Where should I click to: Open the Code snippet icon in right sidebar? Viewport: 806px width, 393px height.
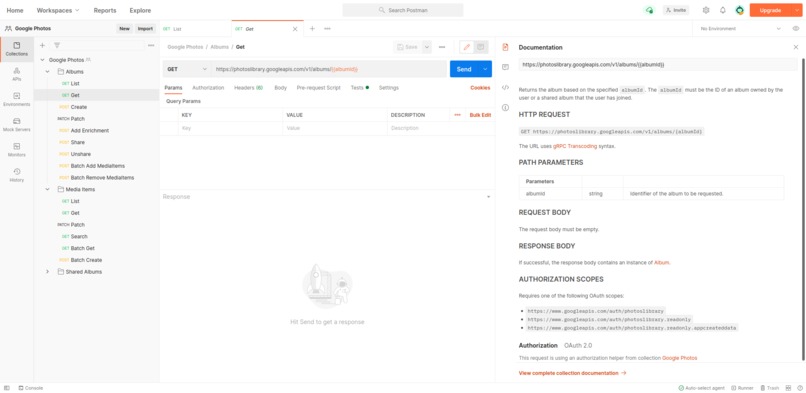pyautogui.click(x=505, y=87)
